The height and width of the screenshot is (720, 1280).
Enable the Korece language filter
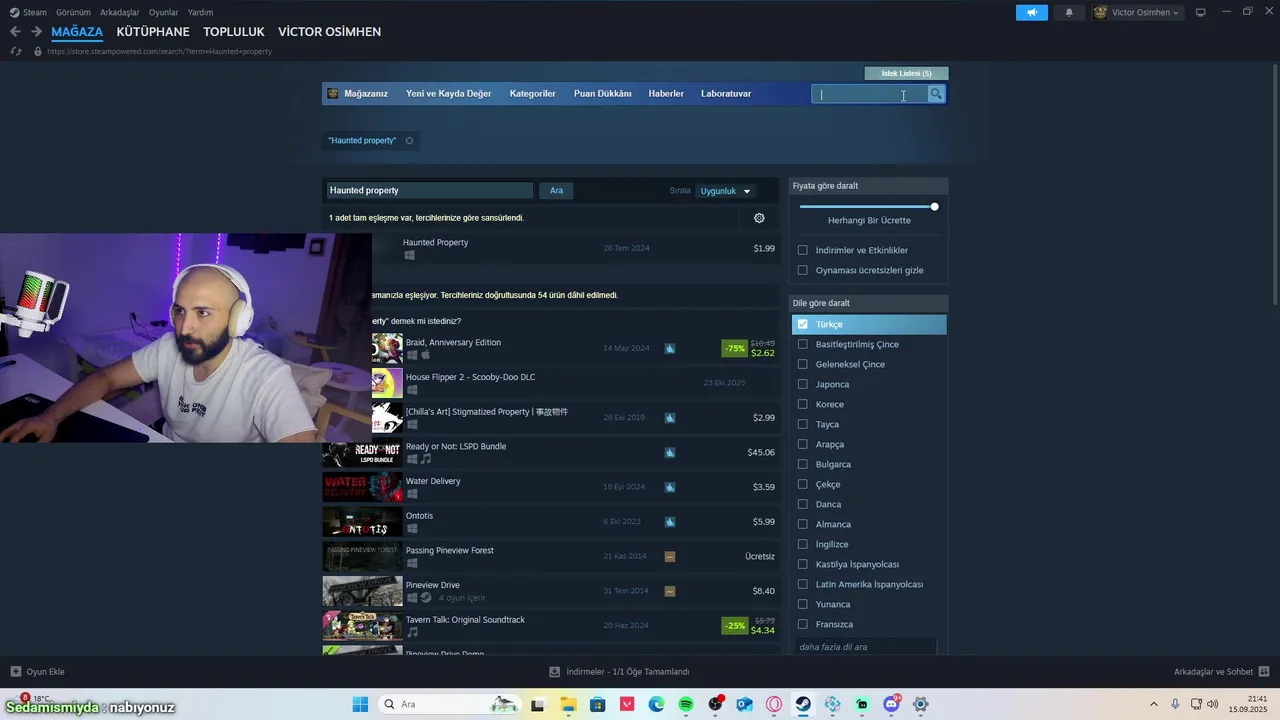[802, 404]
